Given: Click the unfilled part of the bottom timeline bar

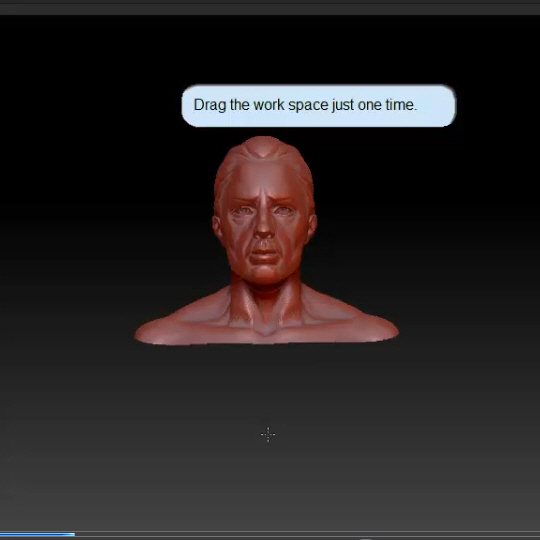Looking at the screenshot, I should [307, 534].
